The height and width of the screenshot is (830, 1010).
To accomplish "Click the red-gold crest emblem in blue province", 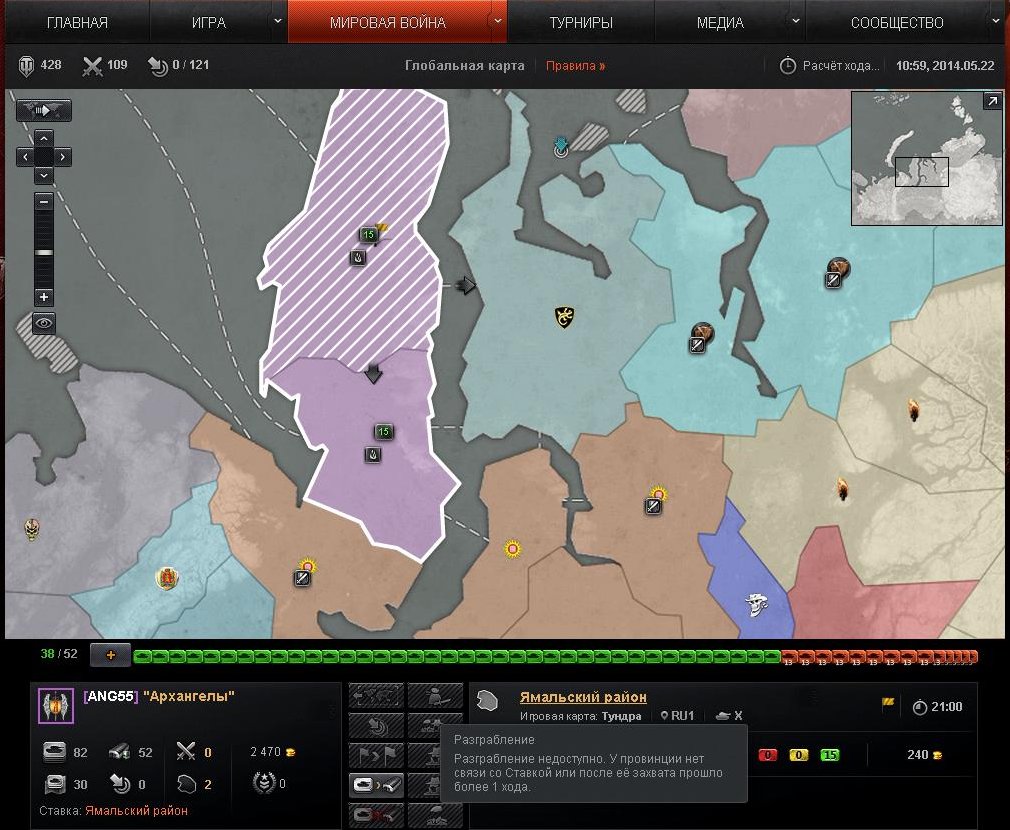I will coord(167,578).
